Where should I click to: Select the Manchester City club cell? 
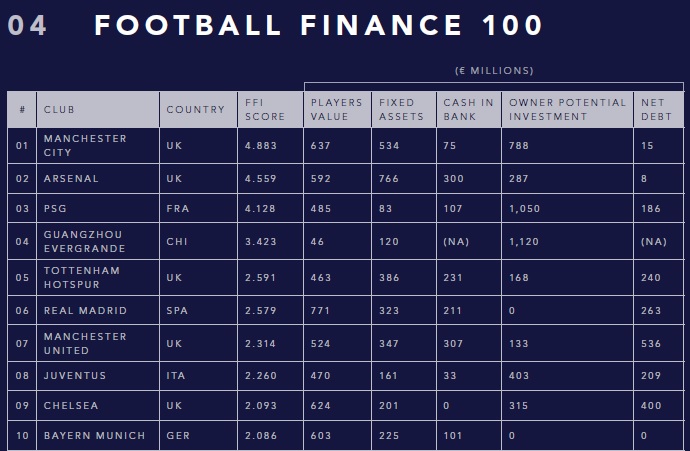[98, 146]
